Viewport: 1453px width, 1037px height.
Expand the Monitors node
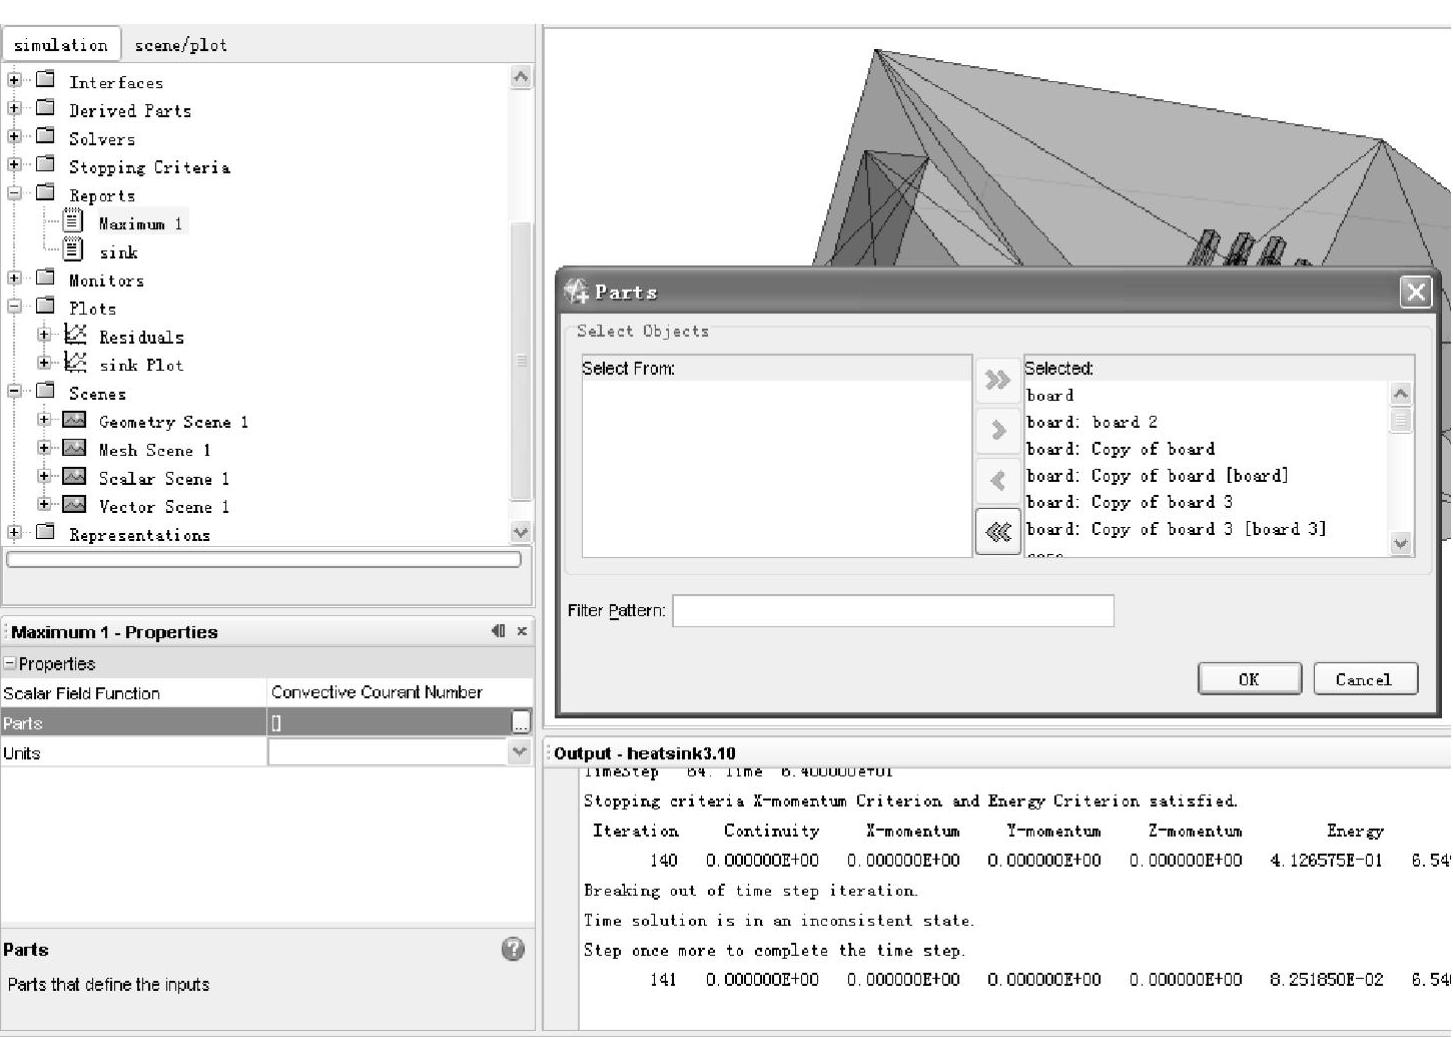click(14, 278)
